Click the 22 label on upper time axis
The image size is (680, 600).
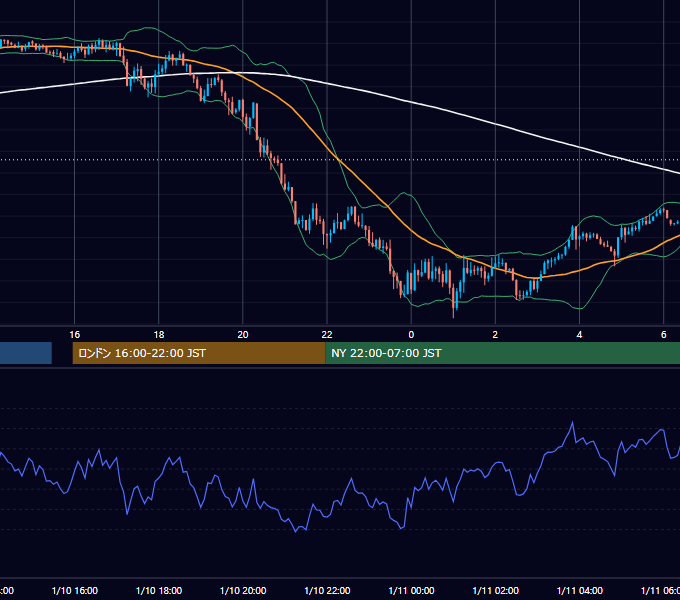click(327, 335)
